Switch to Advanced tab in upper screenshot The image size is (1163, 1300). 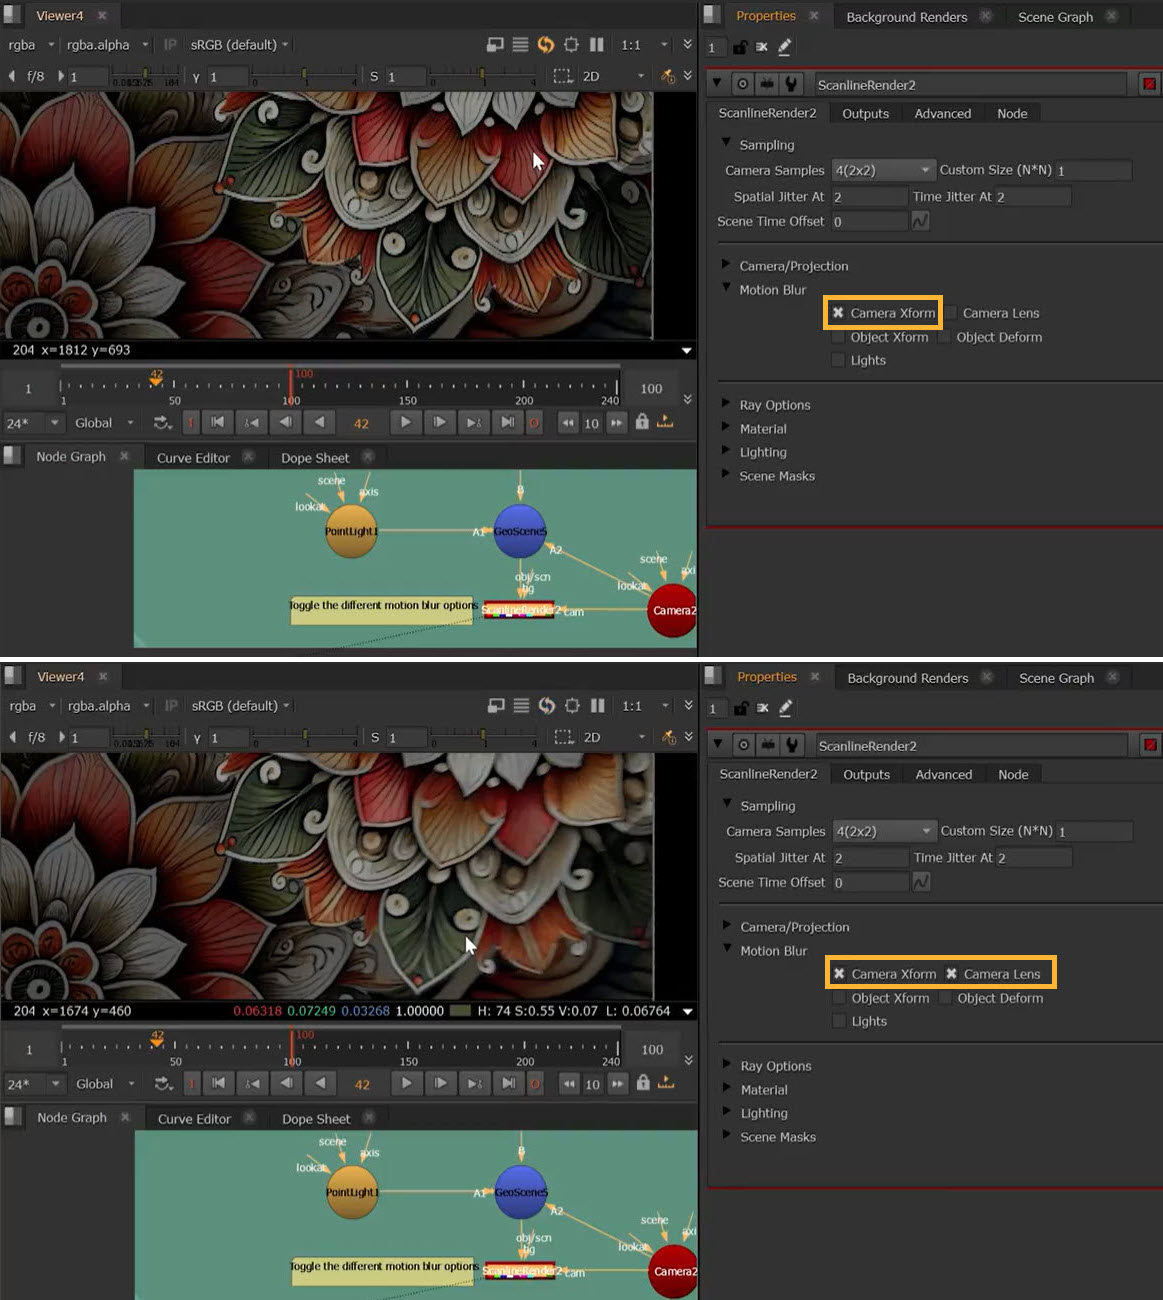[942, 114]
